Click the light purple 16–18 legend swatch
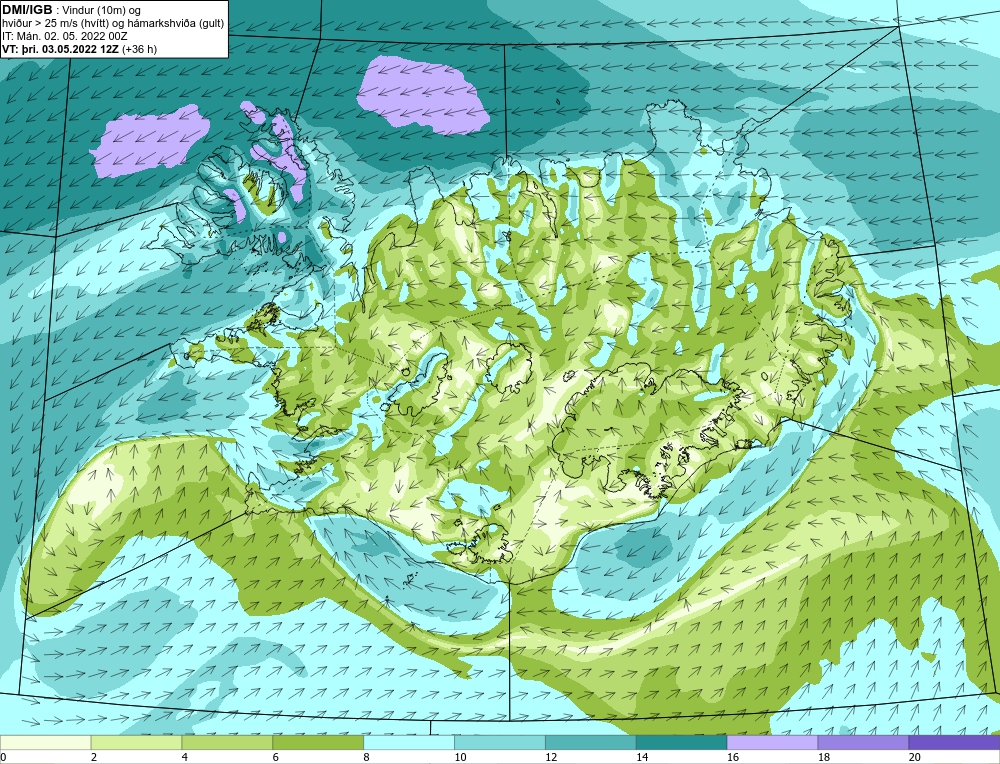Viewport: 1000px width, 764px height. coord(772,742)
